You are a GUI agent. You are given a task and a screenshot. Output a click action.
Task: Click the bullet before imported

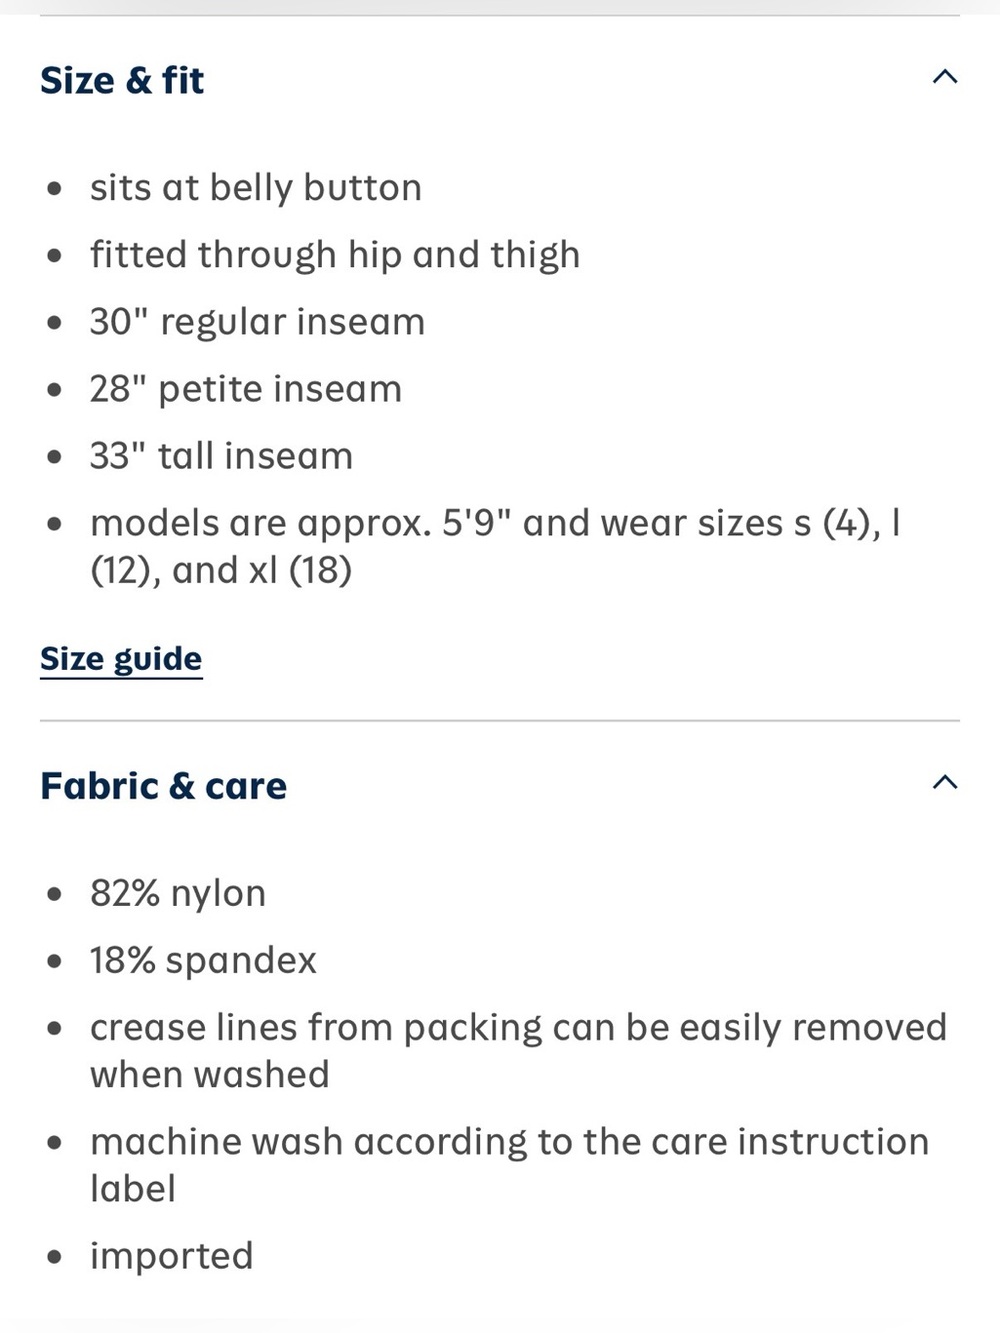(x=55, y=1256)
